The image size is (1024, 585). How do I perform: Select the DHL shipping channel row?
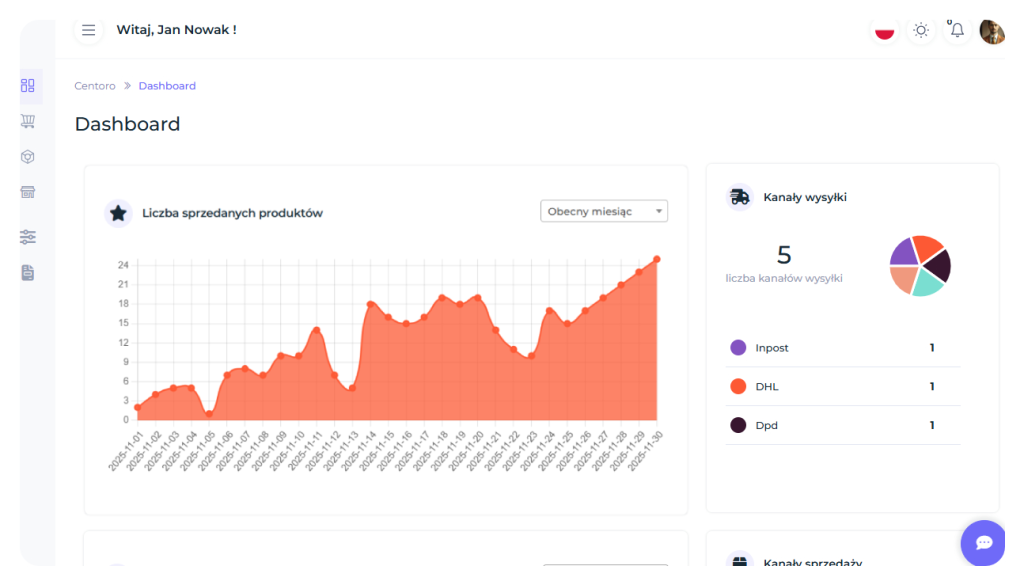point(842,386)
